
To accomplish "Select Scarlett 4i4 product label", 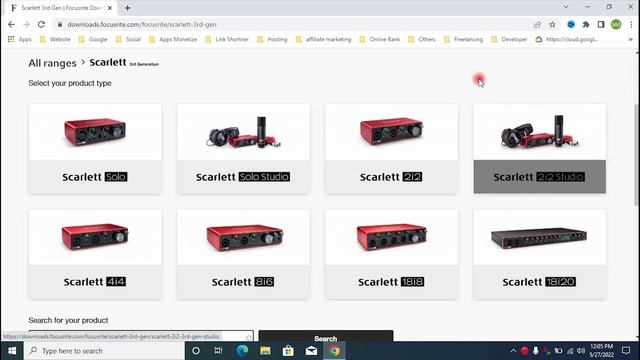I will tap(95, 282).
